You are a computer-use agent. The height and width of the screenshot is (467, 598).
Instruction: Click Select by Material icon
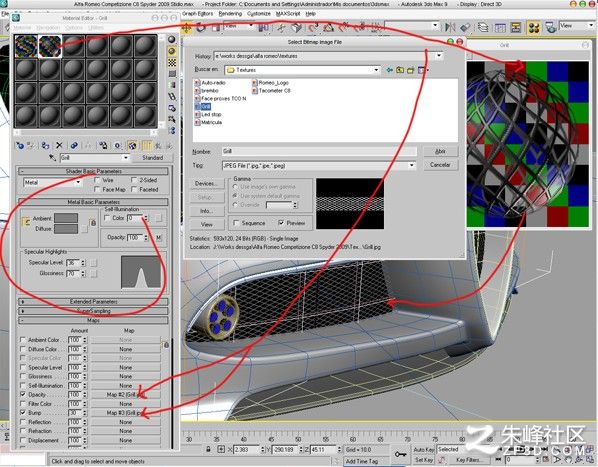(x=172, y=120)
